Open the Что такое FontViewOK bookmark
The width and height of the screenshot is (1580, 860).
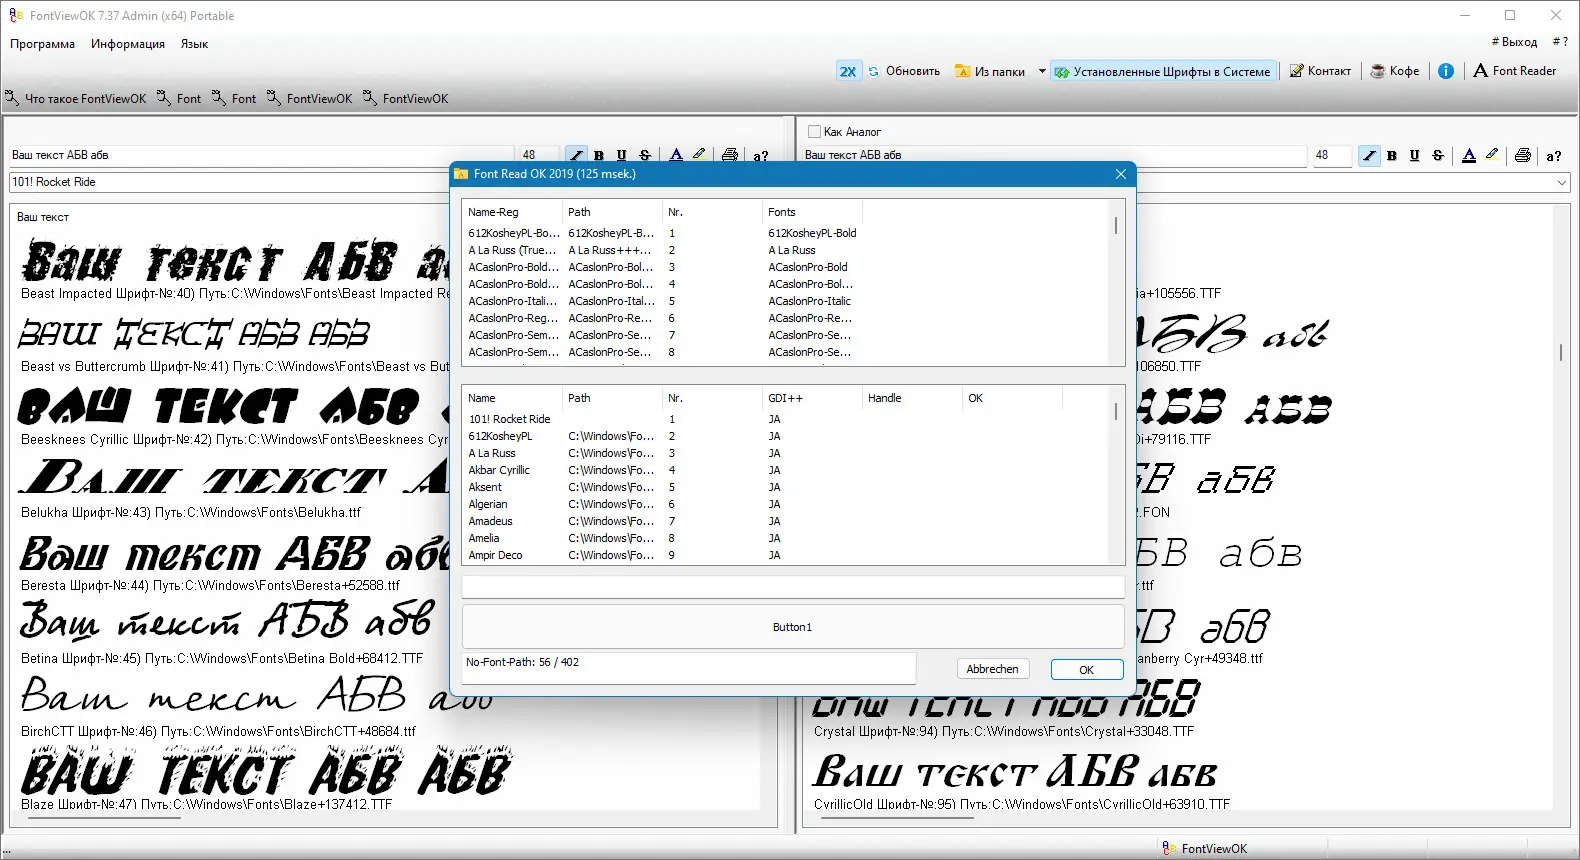(76, 98)
